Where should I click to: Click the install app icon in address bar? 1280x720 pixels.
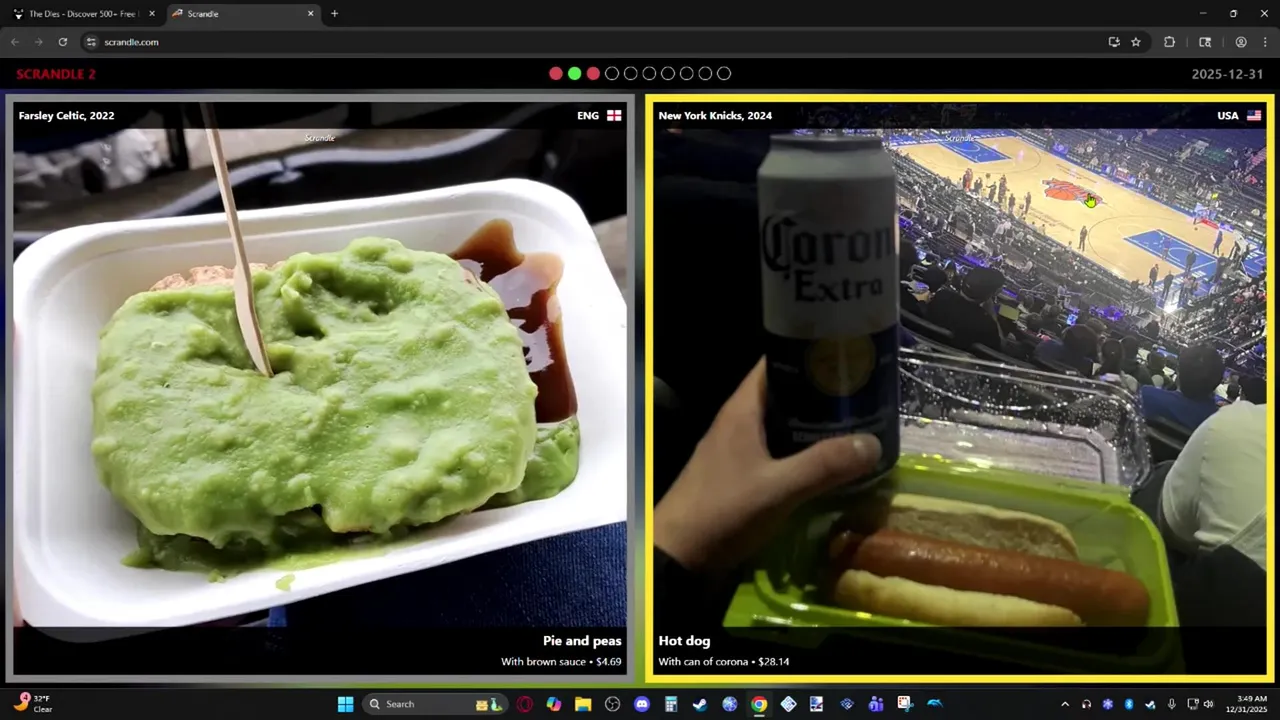point(1114,42)
